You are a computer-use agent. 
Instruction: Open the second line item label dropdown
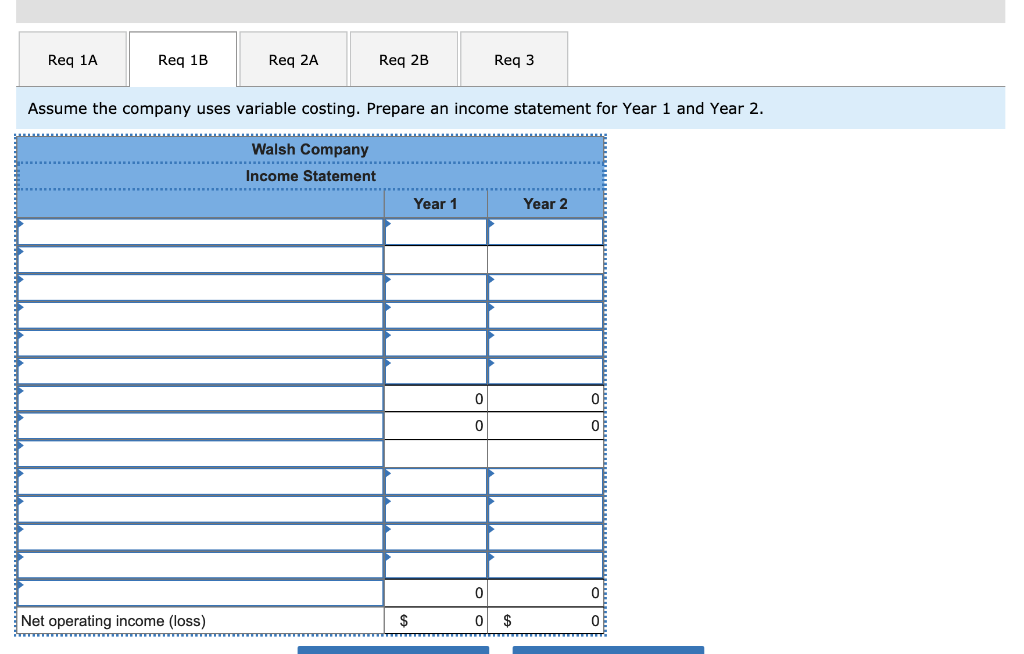pyautogui.click(x=200, y=259)
